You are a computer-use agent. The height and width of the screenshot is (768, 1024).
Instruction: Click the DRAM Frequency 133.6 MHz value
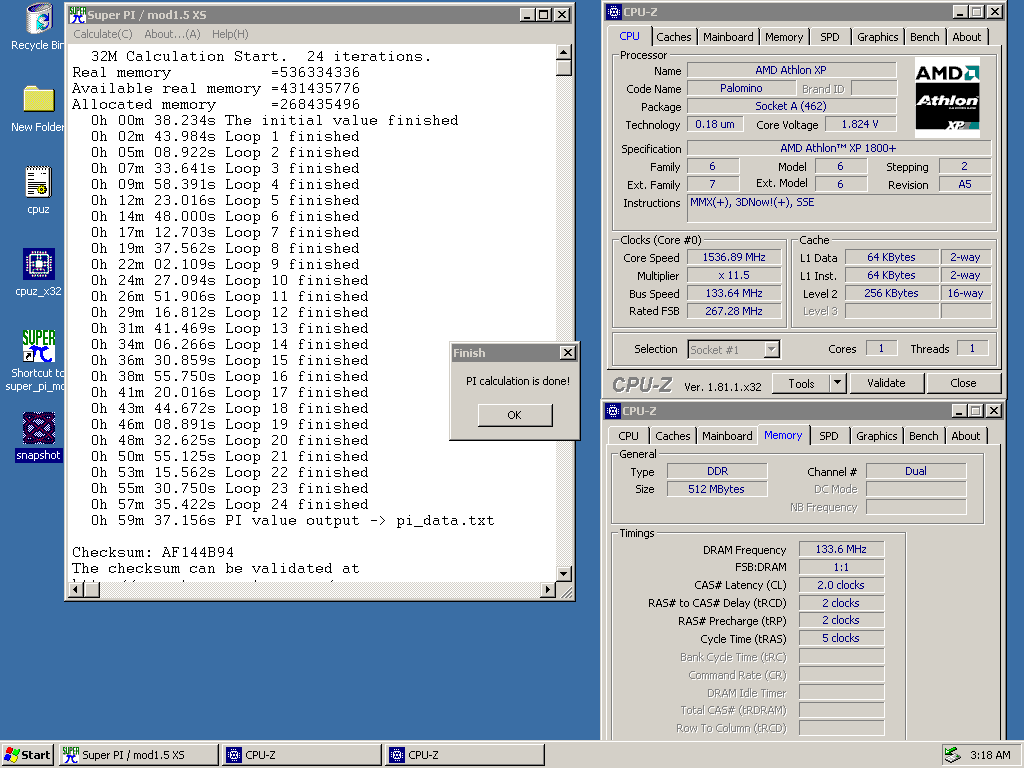[841, 549]
